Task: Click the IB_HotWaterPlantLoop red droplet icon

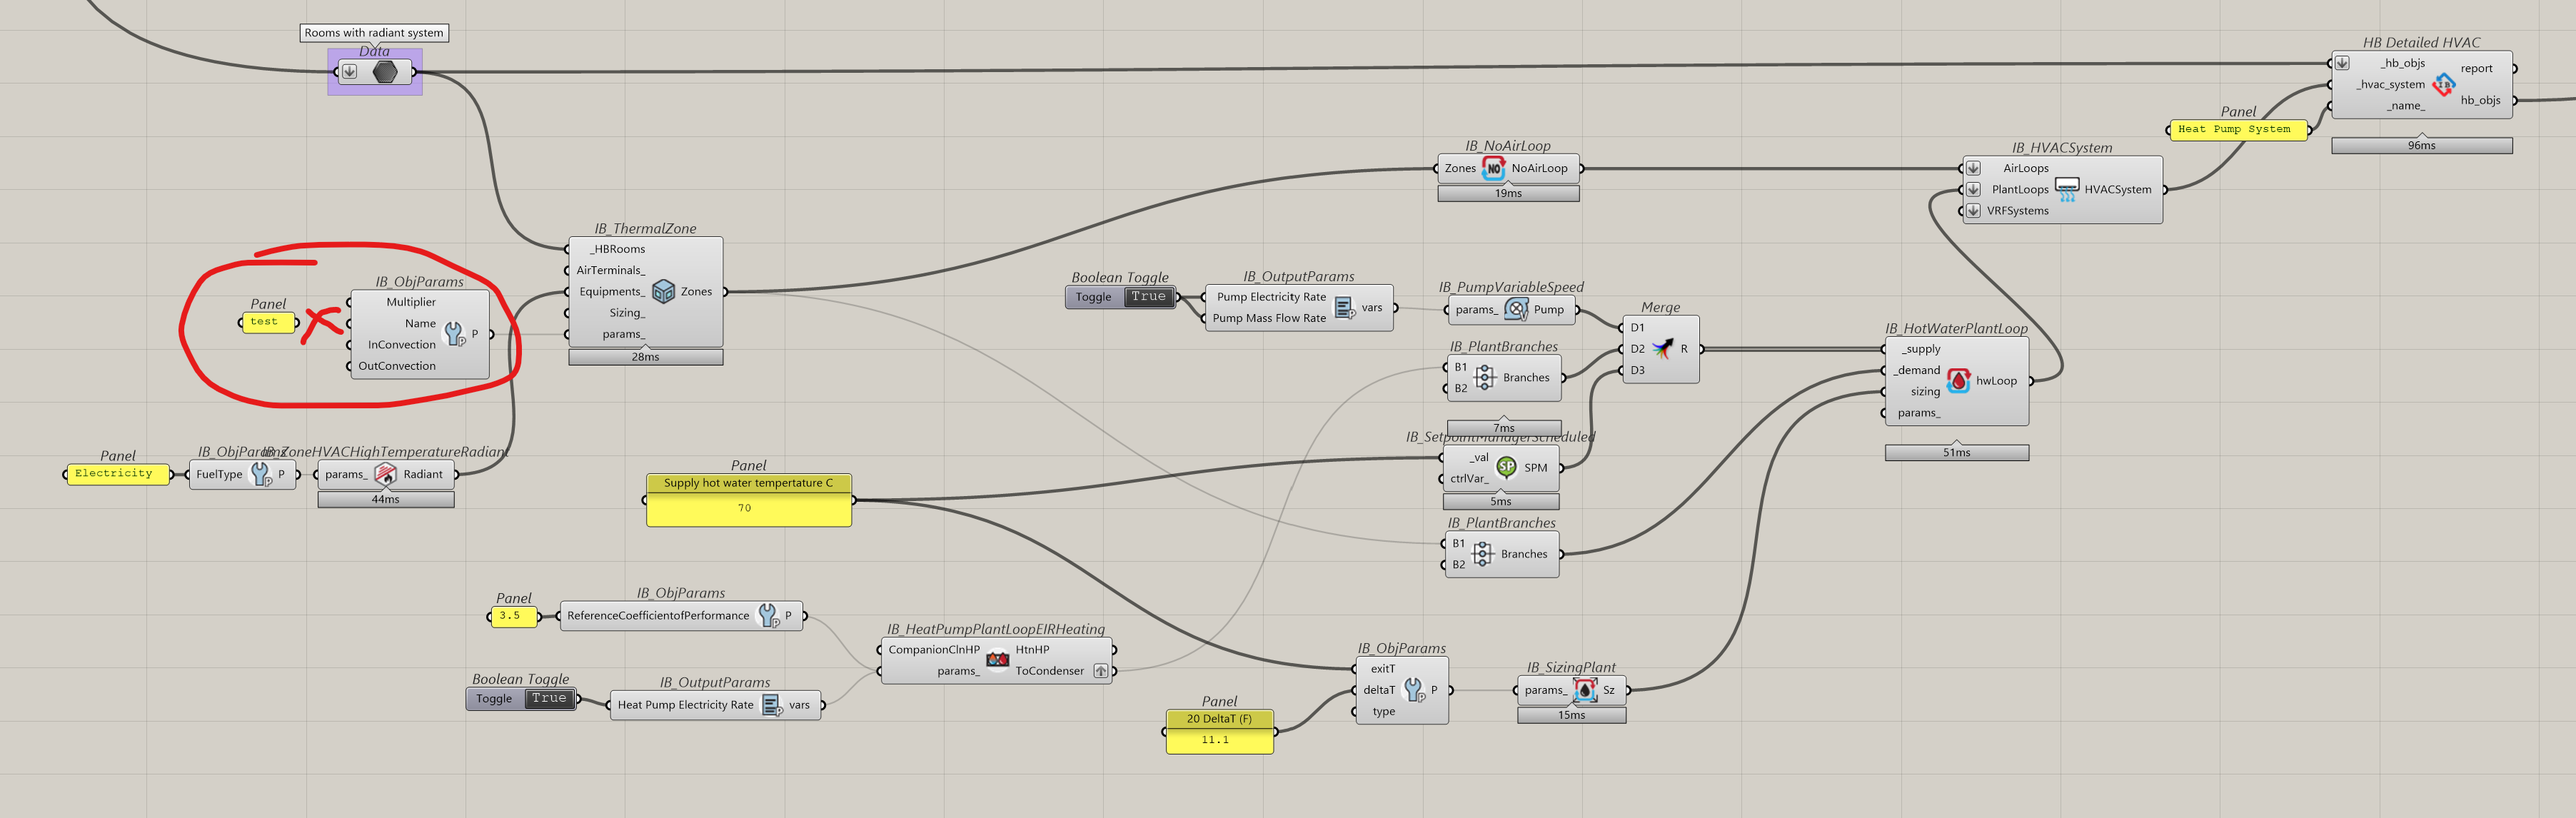Action: click(x=1958, y=380)
